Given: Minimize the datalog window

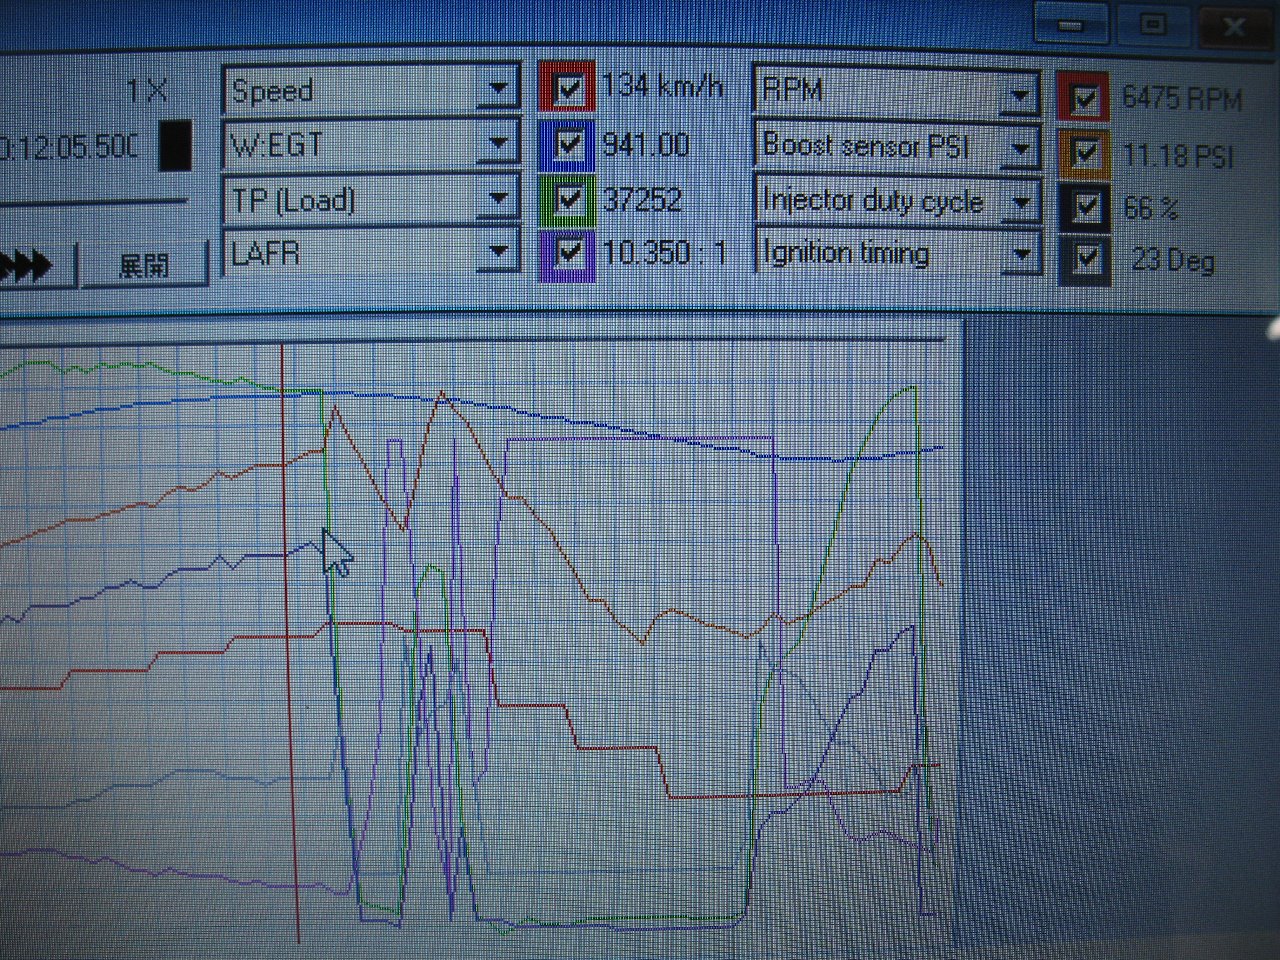Looking at the screenshot, I should click(x=1070, y=23).
